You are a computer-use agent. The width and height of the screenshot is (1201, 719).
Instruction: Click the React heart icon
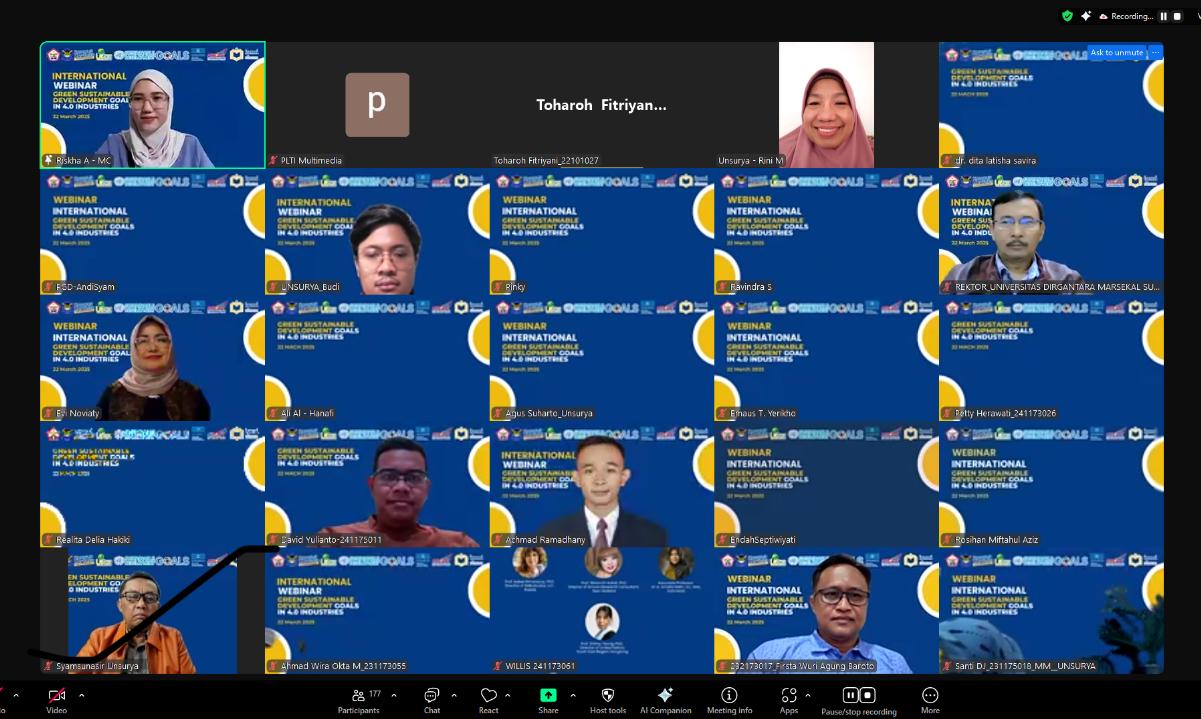point(488,696)
